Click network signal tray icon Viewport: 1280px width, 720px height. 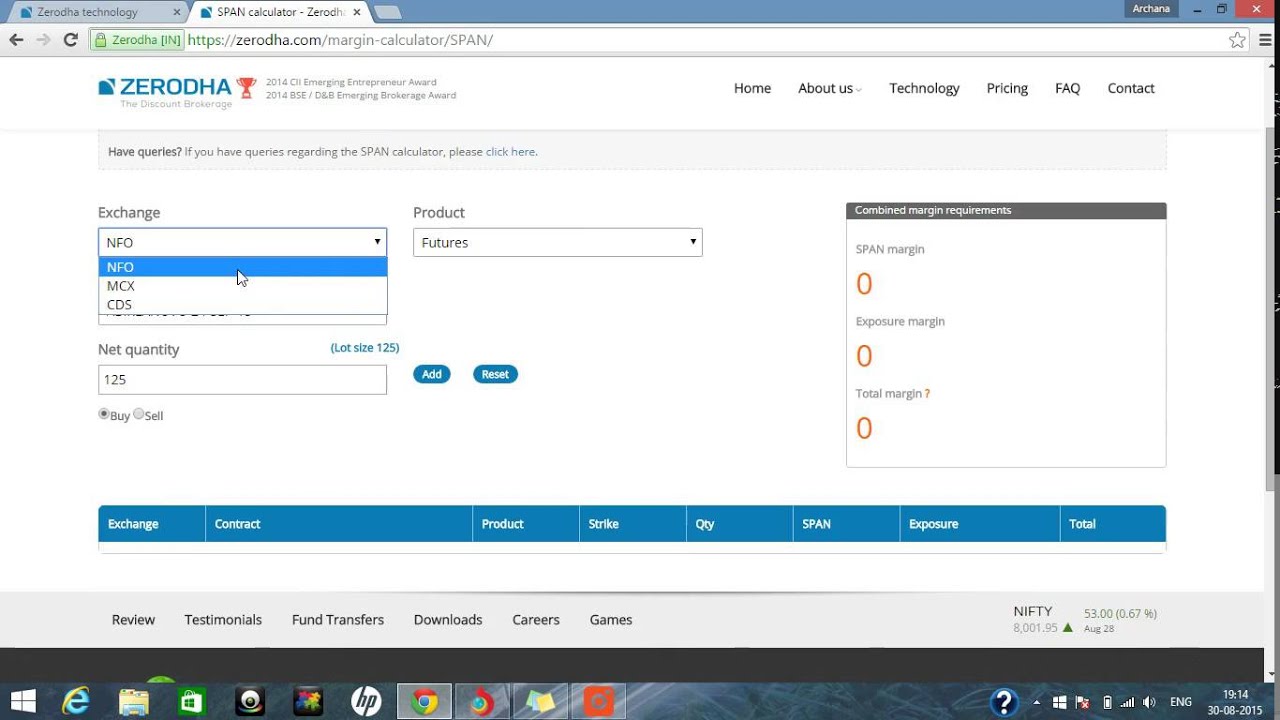click(1127, 702)
